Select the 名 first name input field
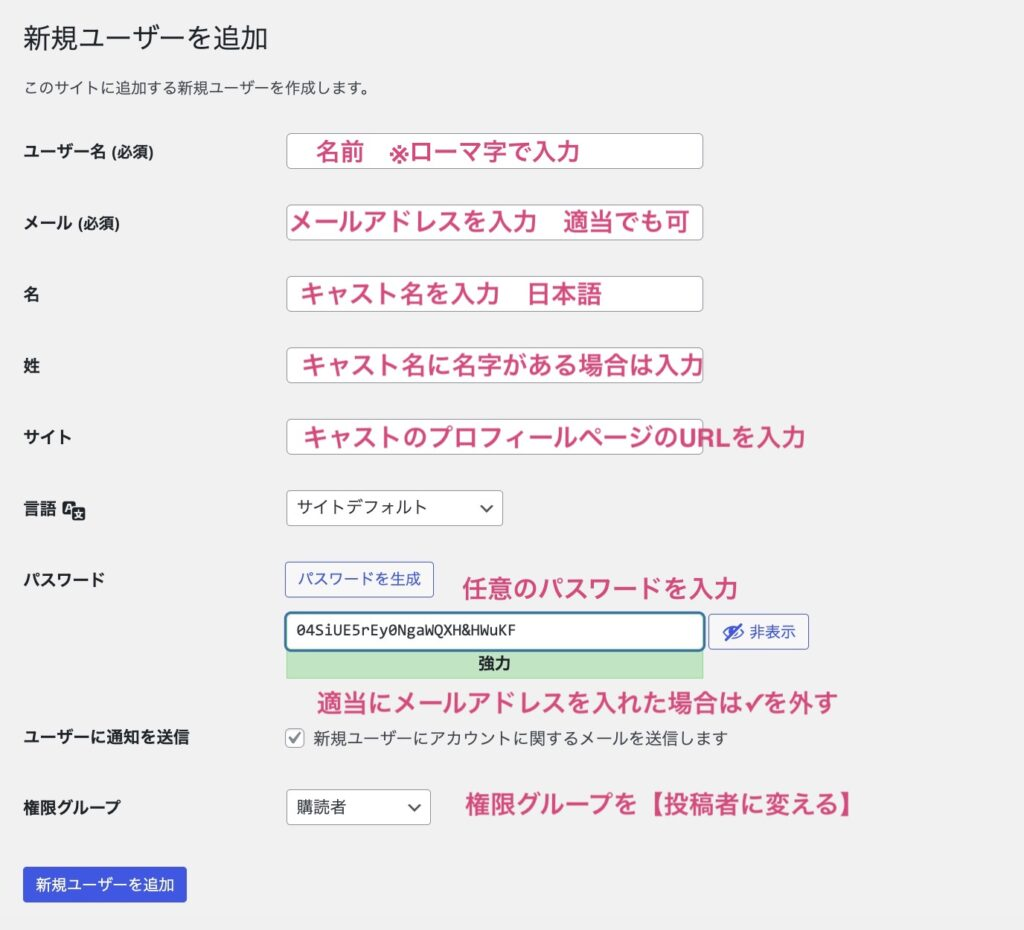This screenshot has width=1024, height=930. [x=494, y=294]
